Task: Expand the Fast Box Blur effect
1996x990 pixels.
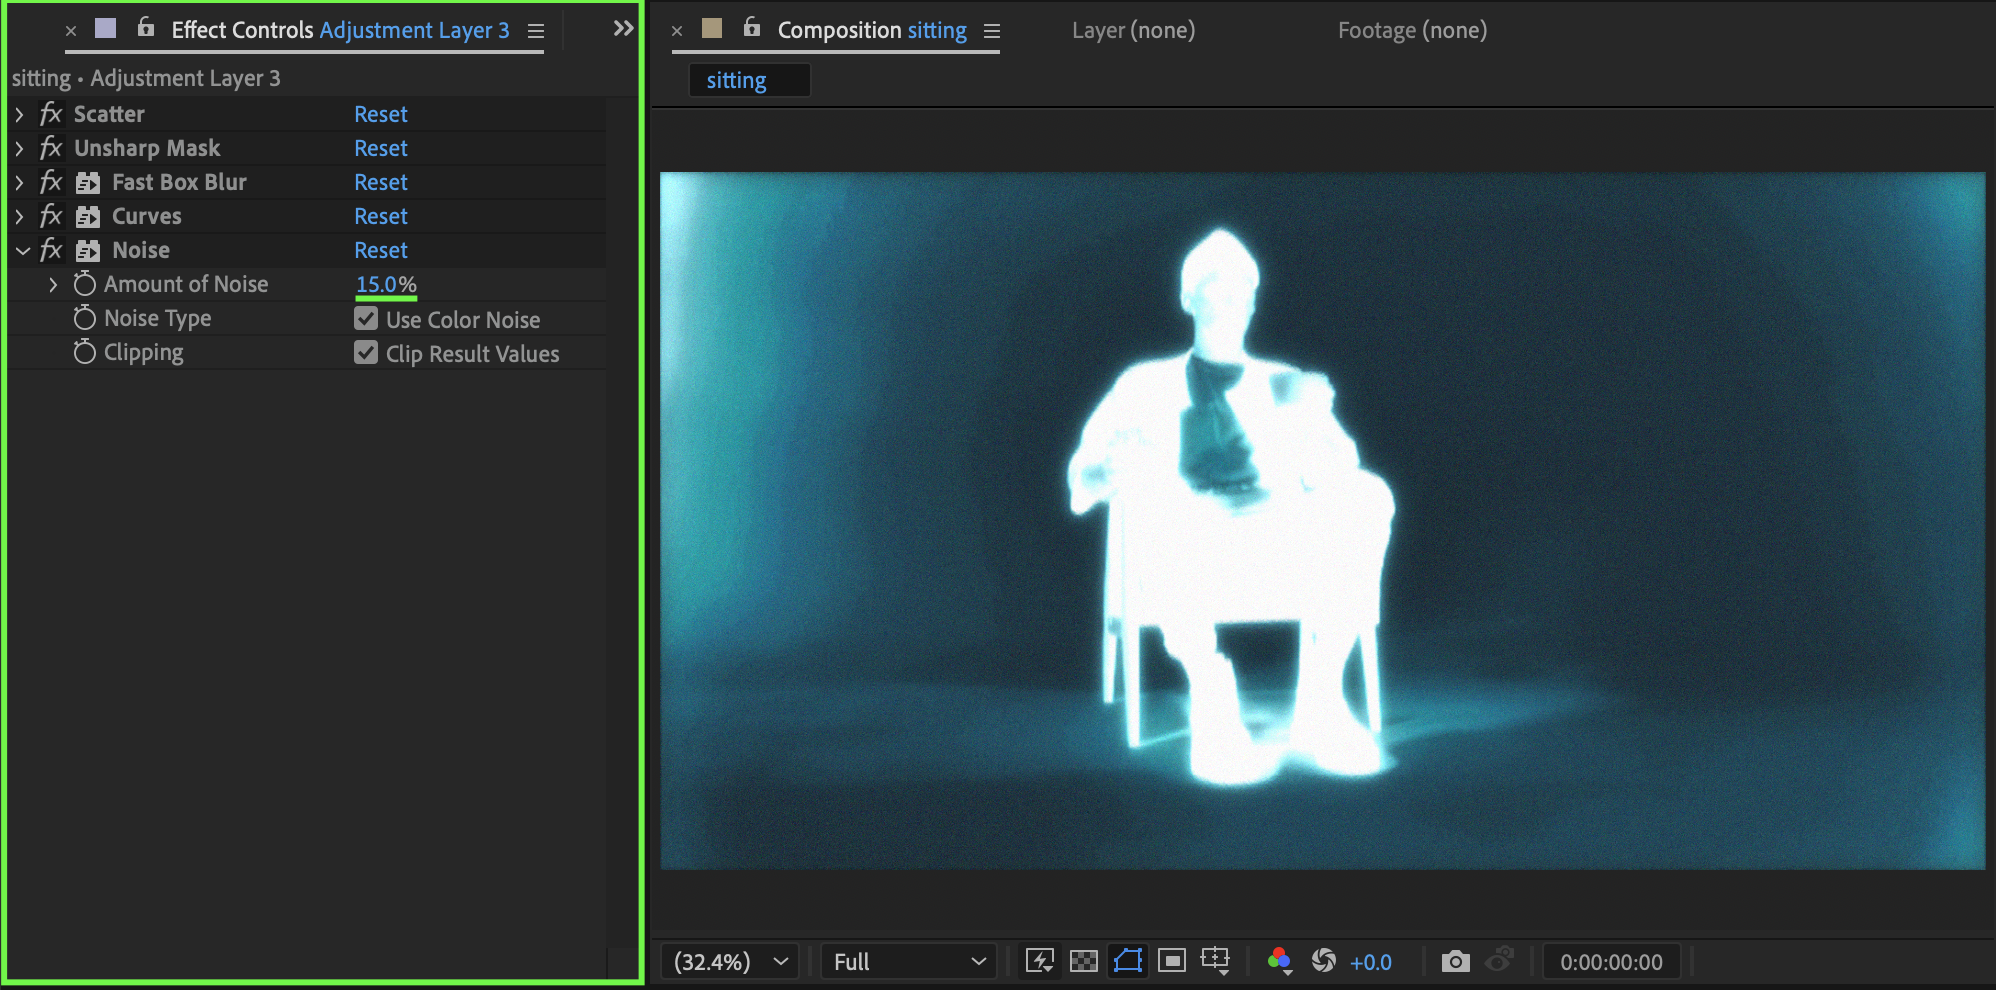Action: coord(19,183)
